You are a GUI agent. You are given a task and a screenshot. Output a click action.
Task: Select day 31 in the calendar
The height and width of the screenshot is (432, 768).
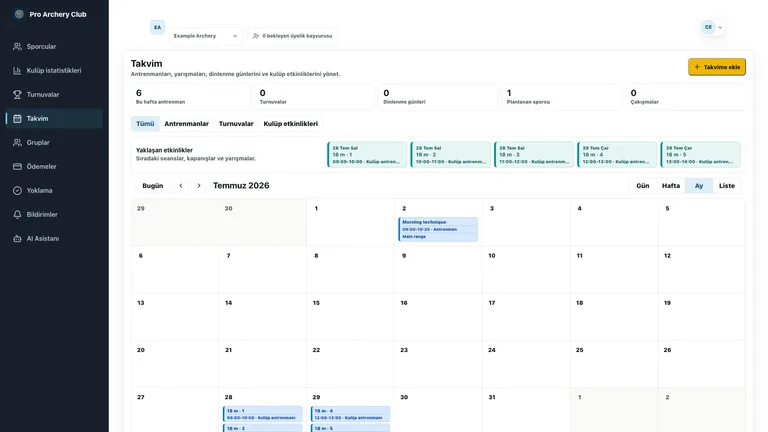click(526, 410)
